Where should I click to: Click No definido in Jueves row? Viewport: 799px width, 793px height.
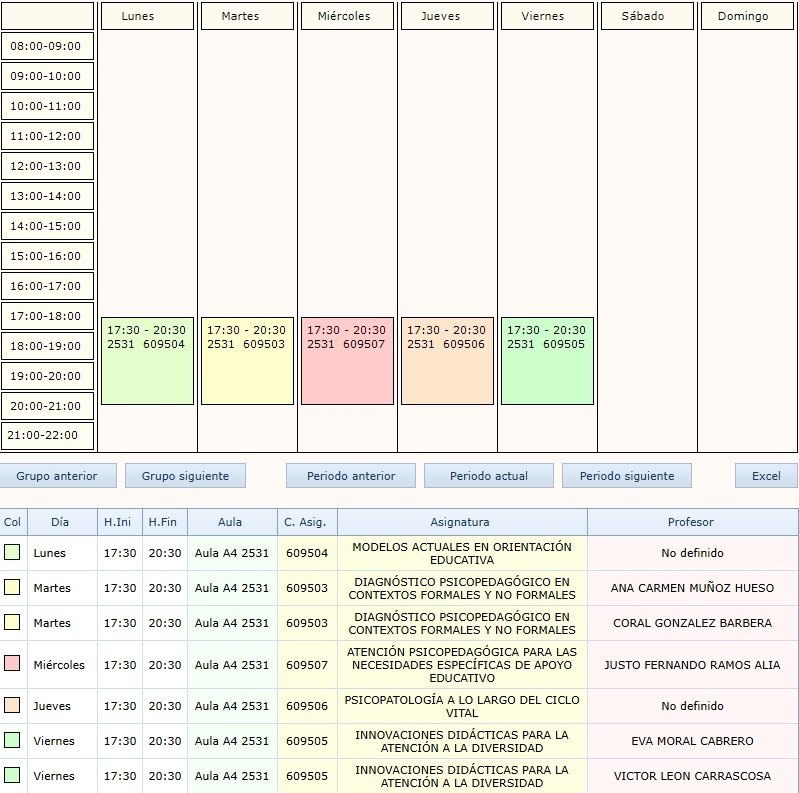[x=693, y=706]
